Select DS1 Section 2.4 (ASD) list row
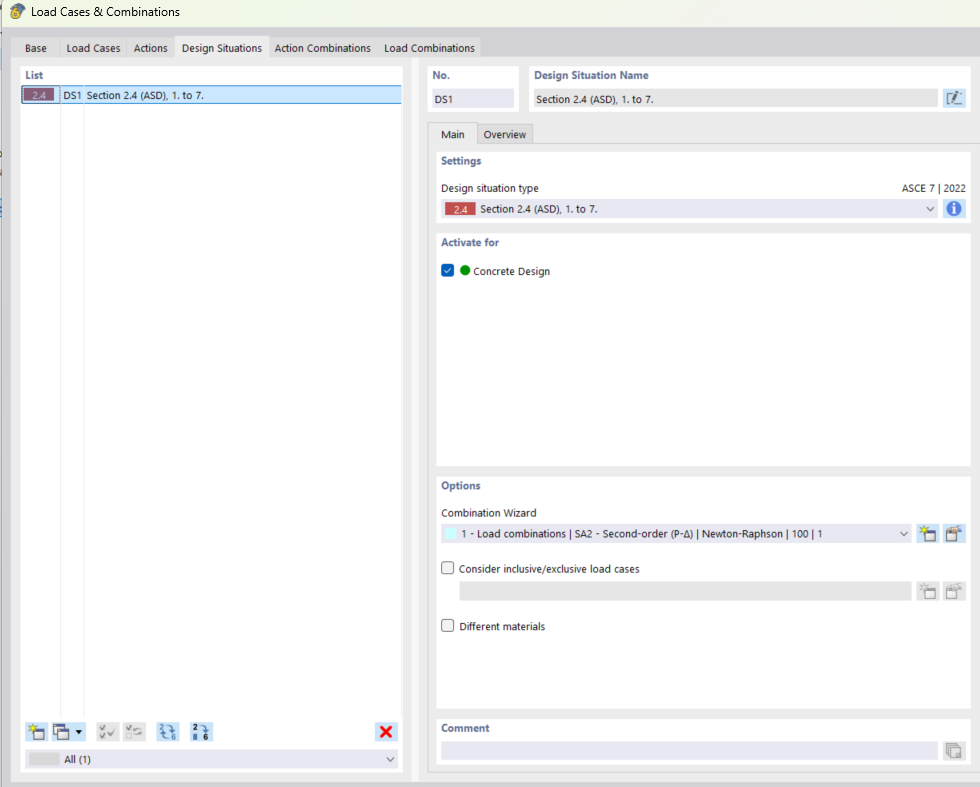This screenshot has height=787, width=980. coord(211,95)
